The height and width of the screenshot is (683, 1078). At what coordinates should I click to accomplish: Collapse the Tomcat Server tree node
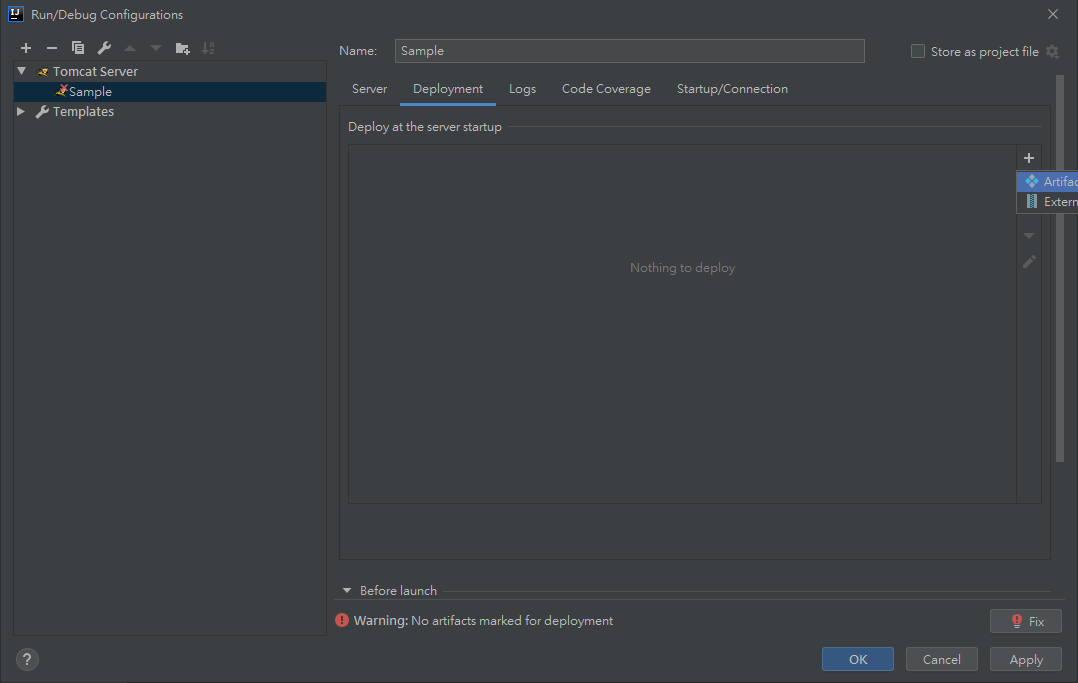22,72
